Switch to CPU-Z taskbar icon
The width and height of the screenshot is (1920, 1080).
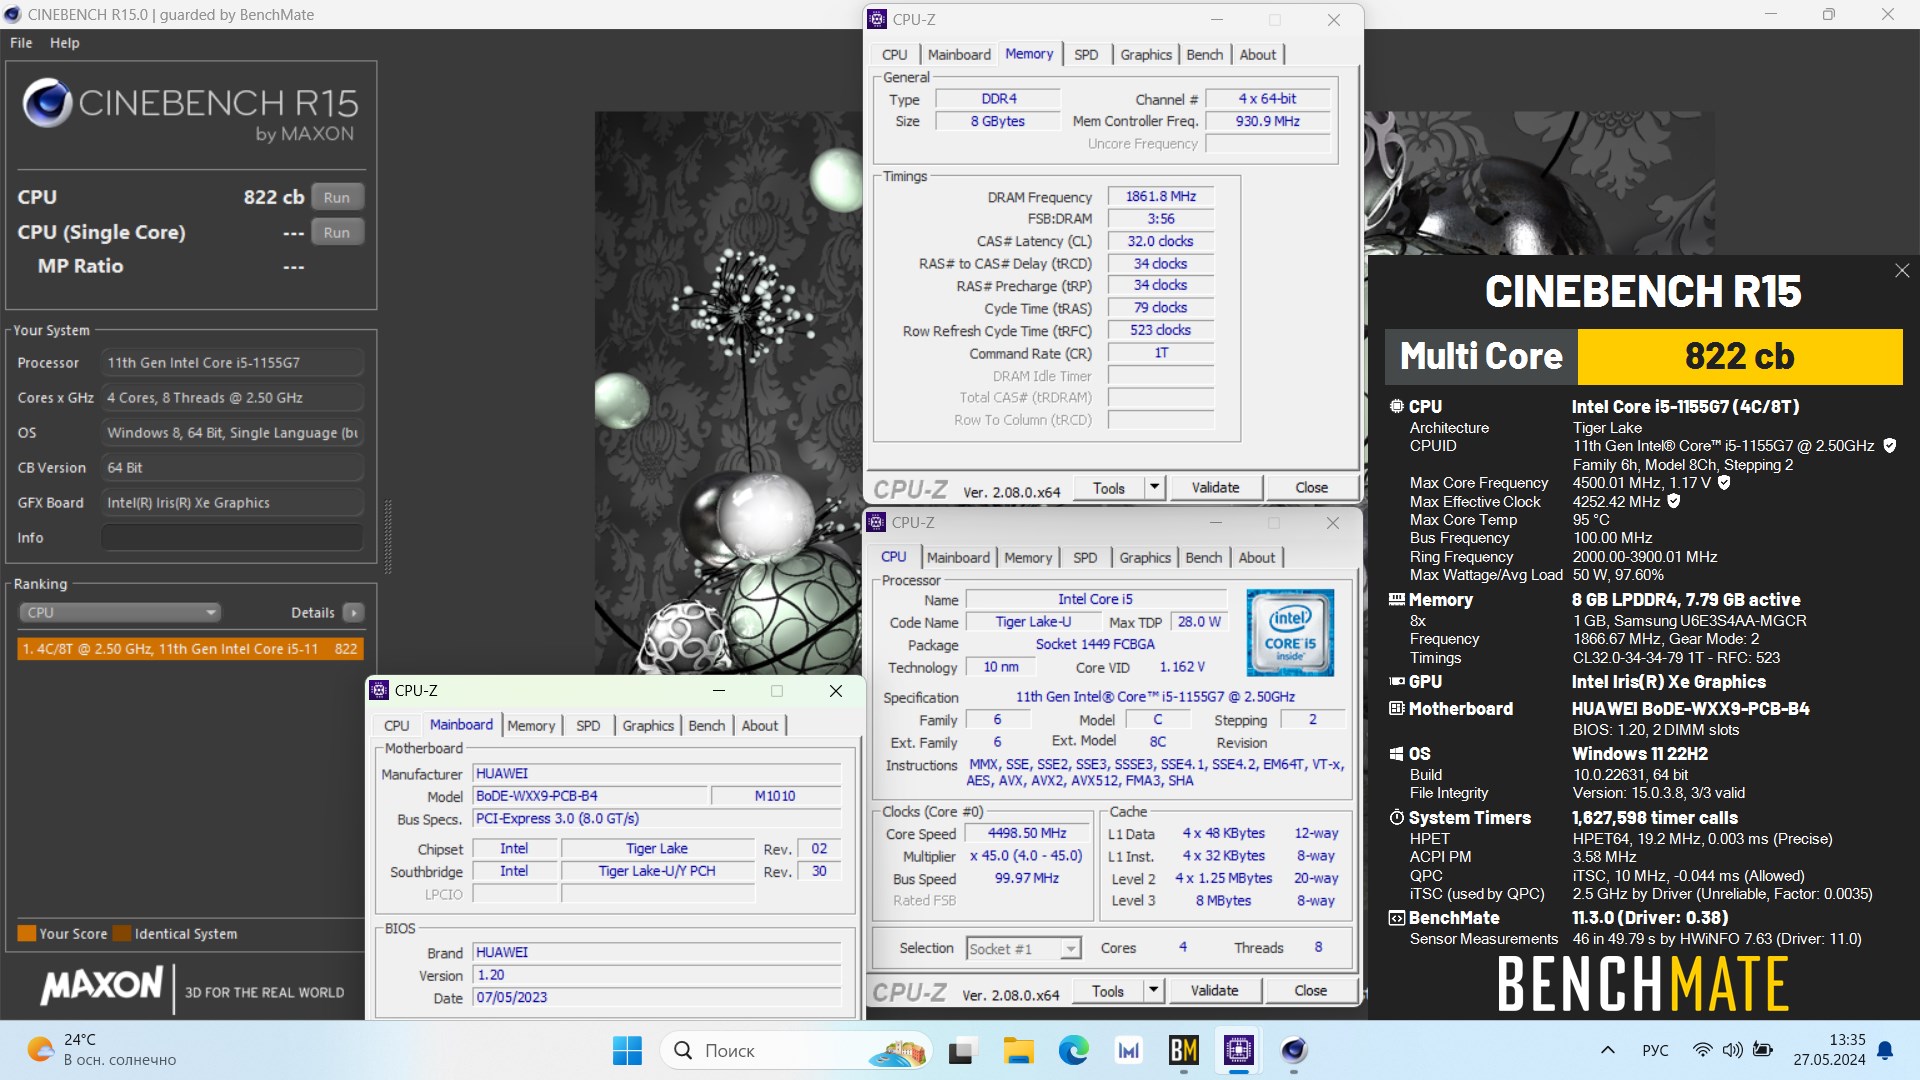coord(1239,1050)
